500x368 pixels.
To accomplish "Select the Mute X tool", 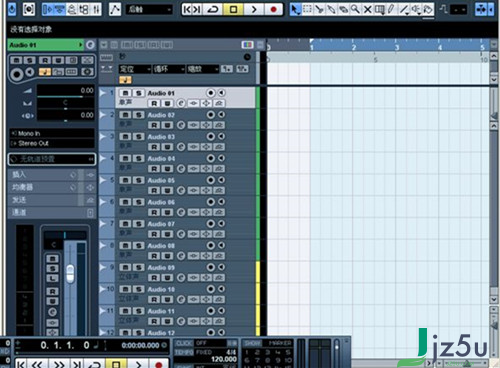I will (x=367, y=9).
